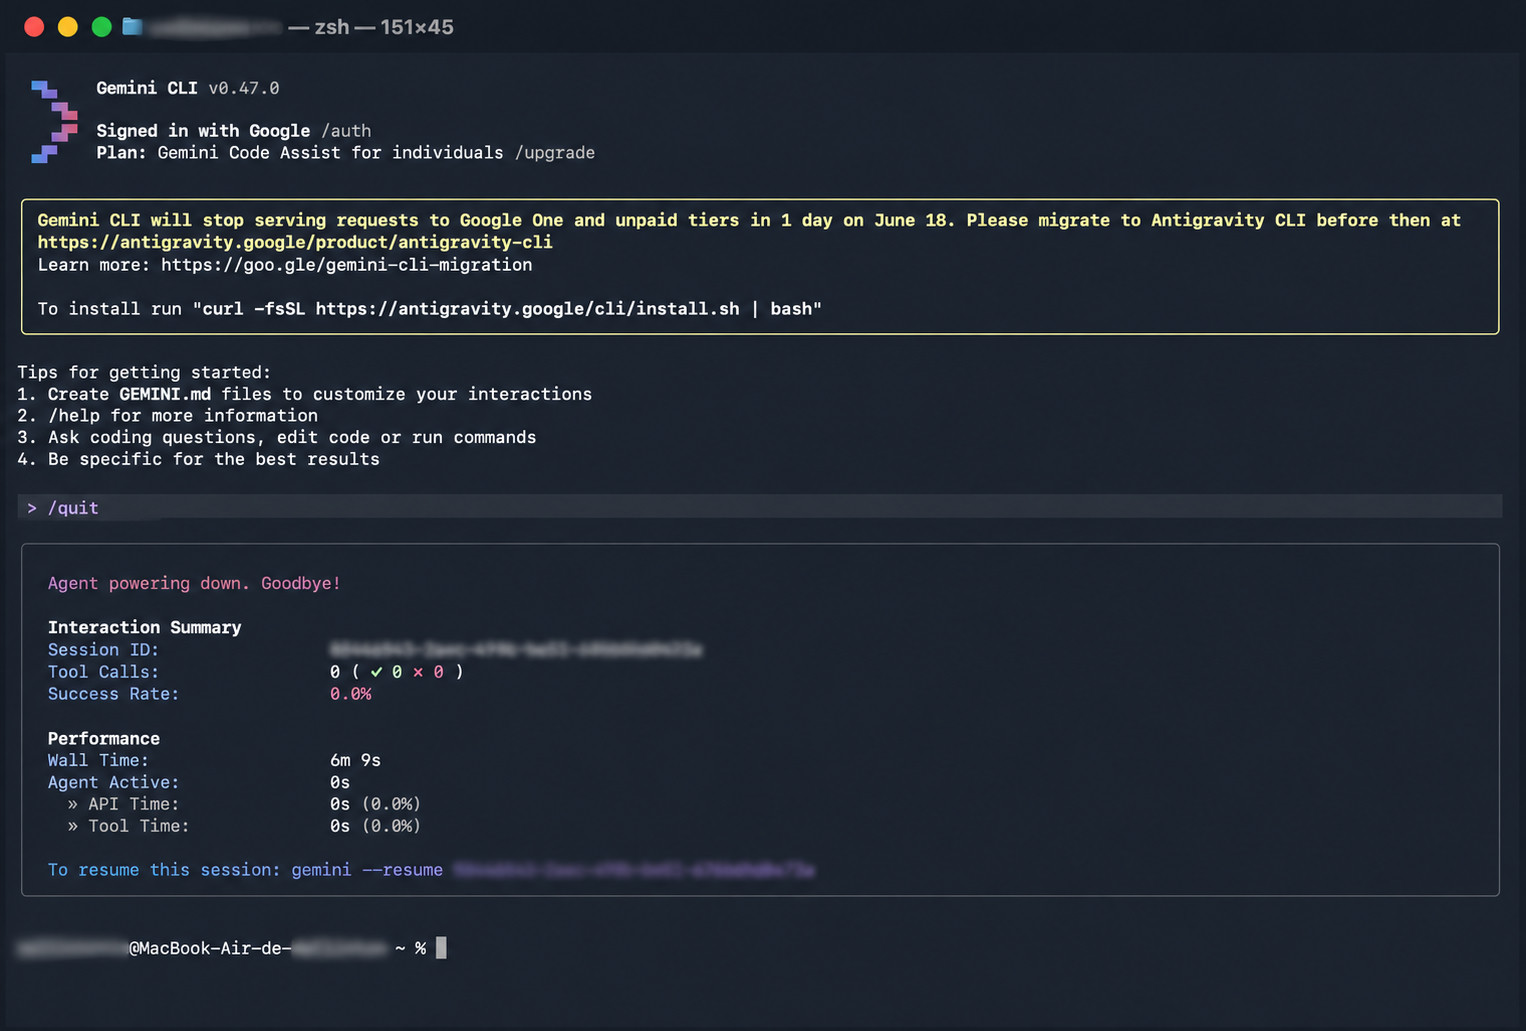1526x1031 pixels.
Task: Click the Tool Time label
Action: 138,826
